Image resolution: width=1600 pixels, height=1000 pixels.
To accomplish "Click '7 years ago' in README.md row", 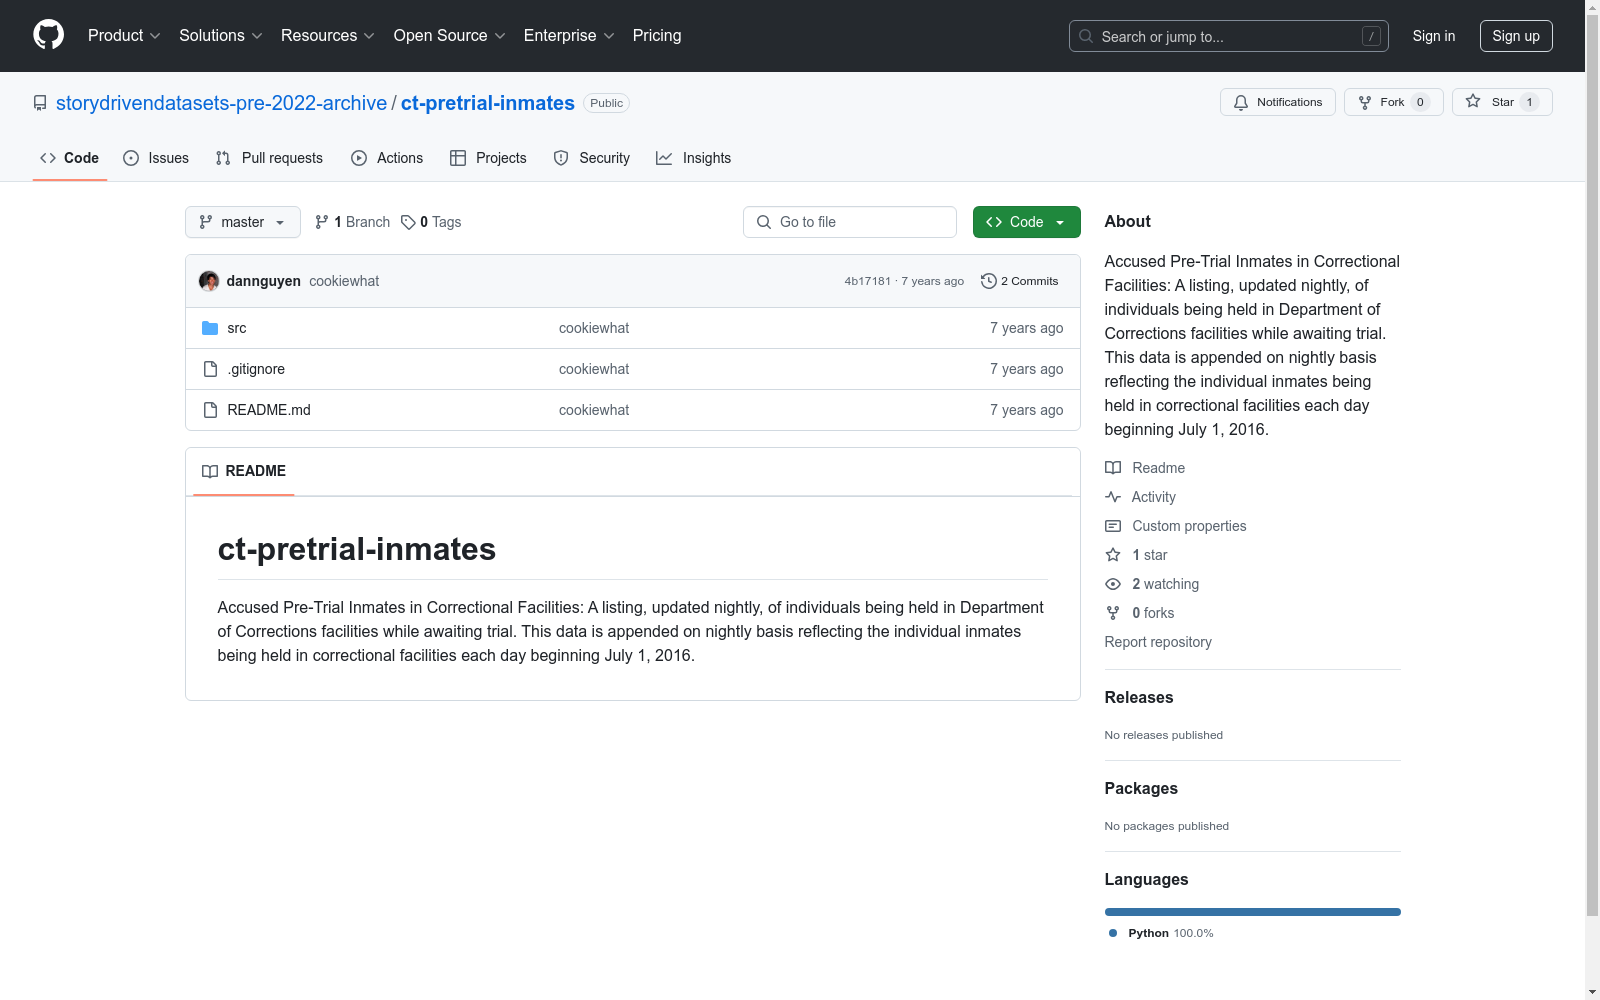I will click(1027, 410).
